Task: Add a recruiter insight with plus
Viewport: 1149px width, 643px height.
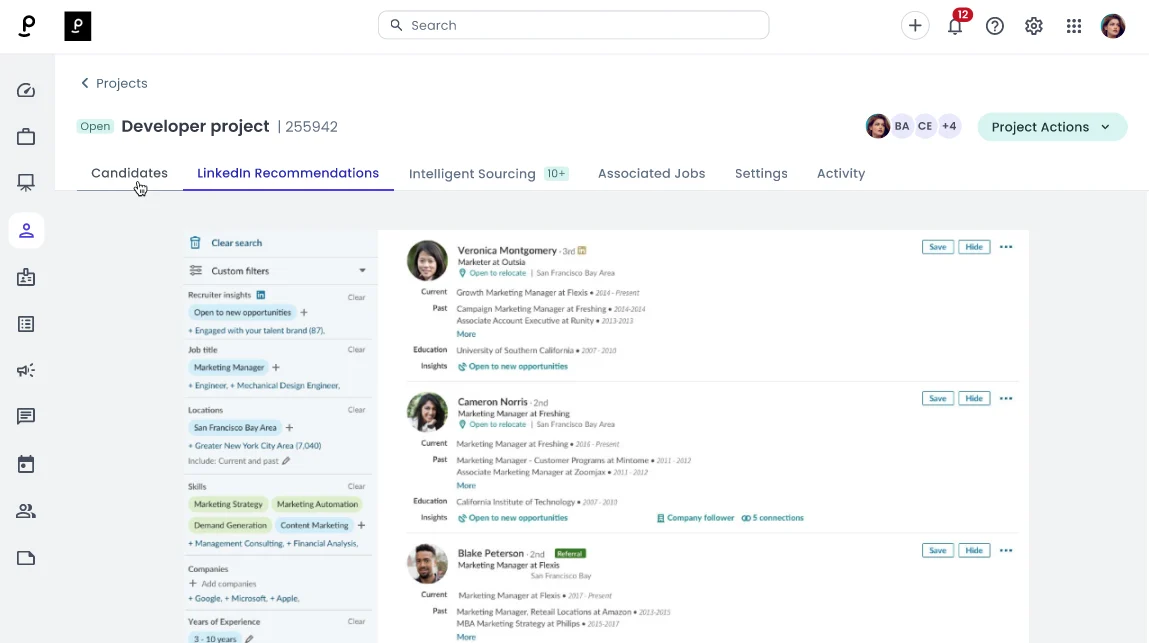Action: click(304, 312)
